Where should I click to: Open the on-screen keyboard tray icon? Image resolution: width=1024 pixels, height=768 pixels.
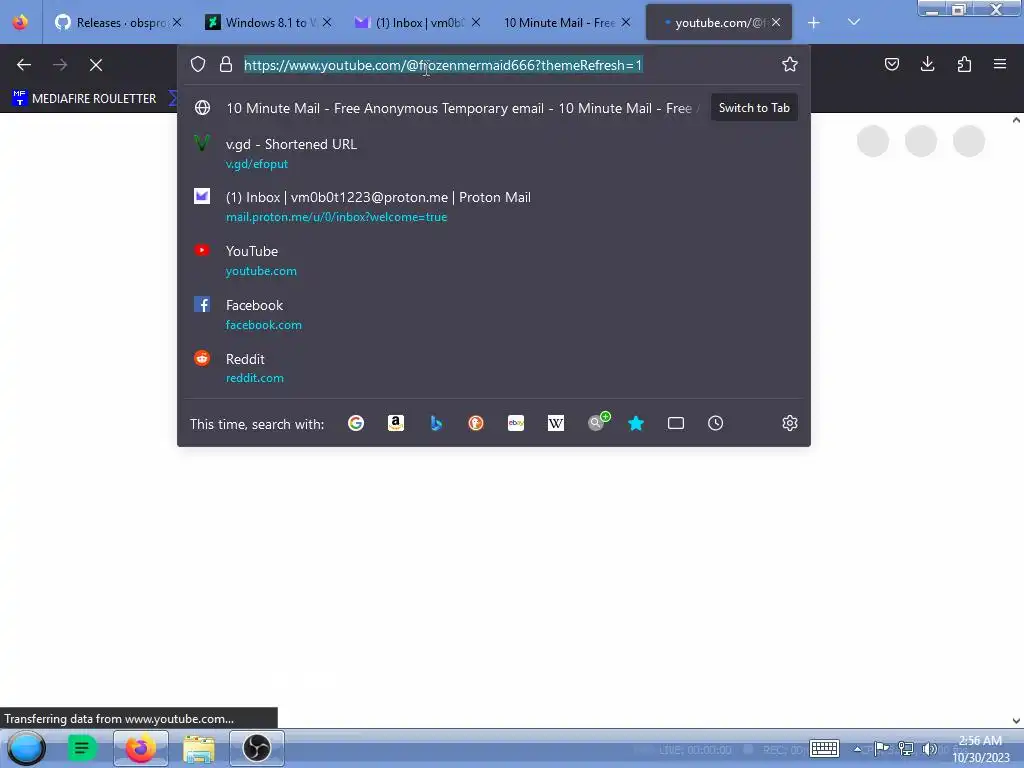coord(824,748)
